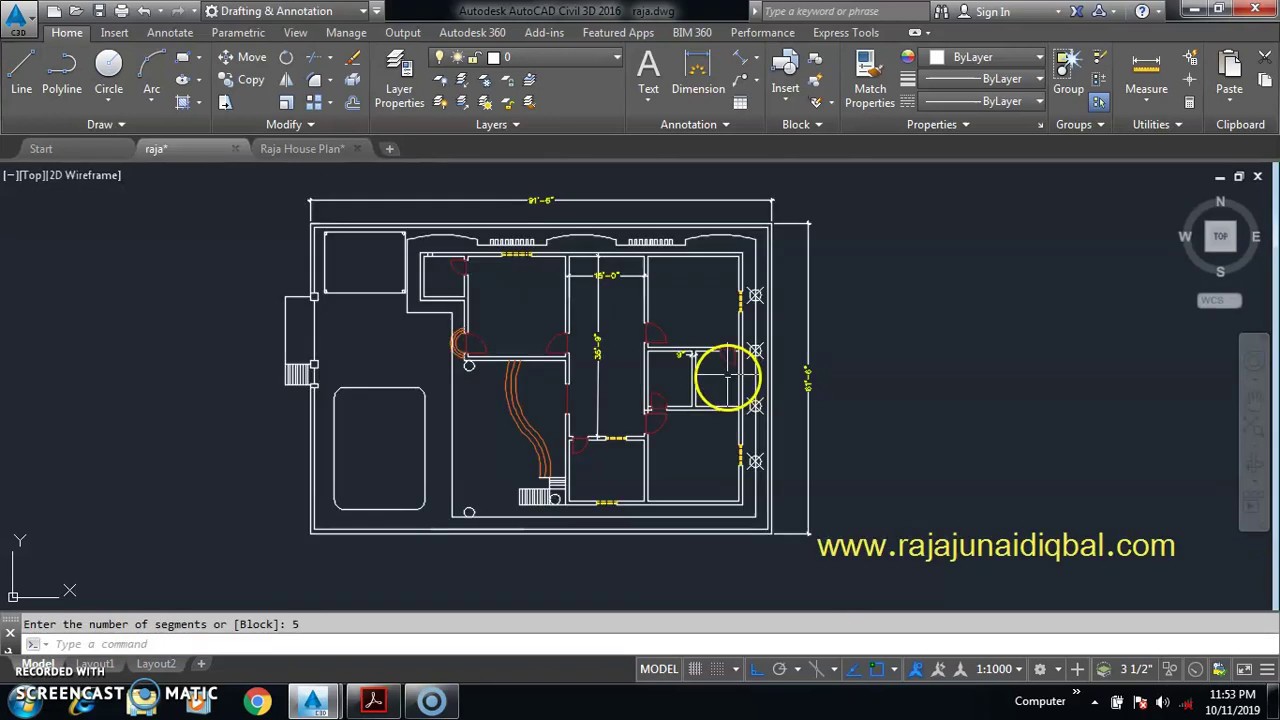Switch to Layout2 tab
The image size is (1280, 720).
[x=156, y=664]
